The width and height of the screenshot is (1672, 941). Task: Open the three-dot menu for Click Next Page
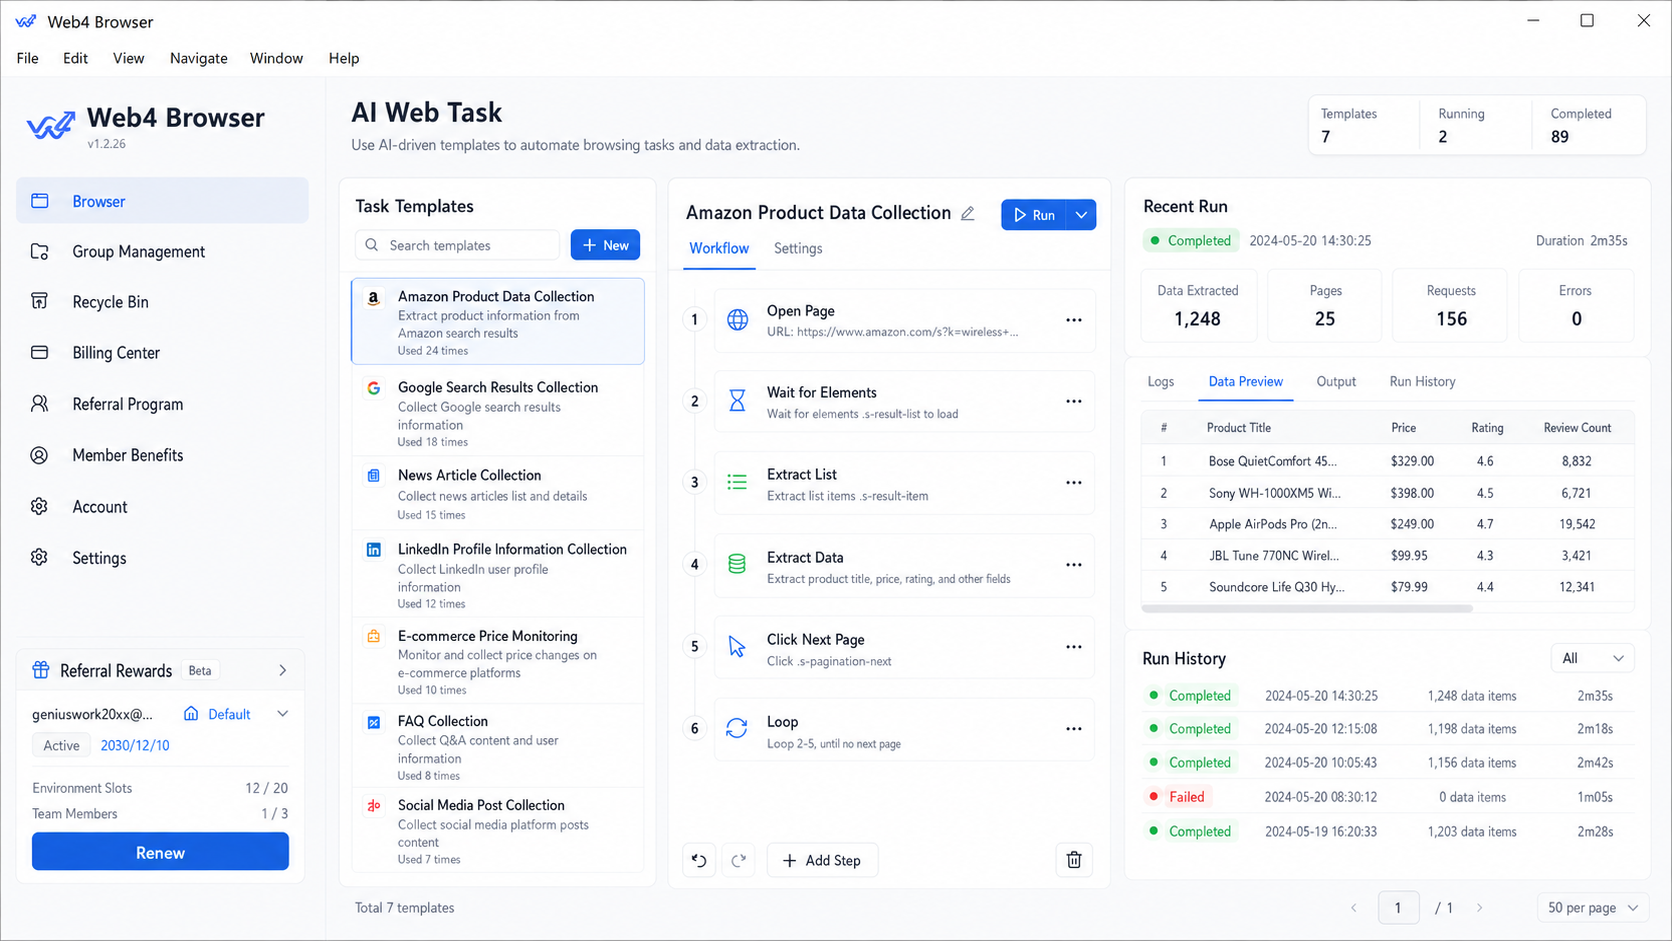1074,647
